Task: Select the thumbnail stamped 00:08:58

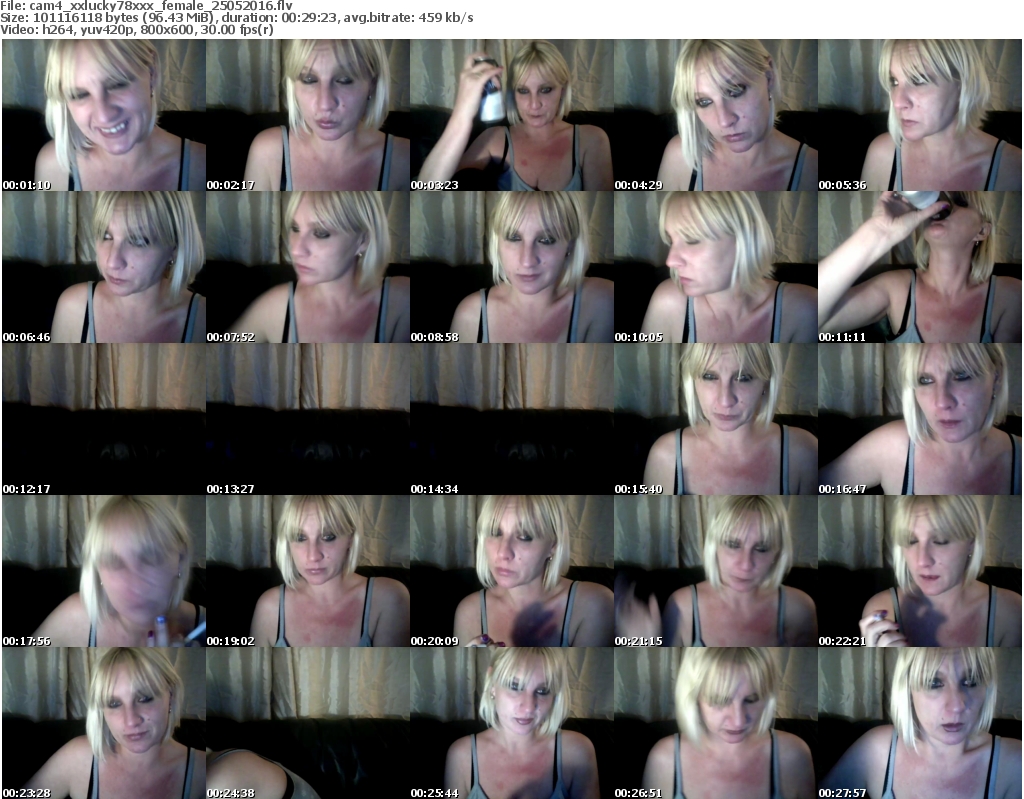Action: [x=511, y=267]
